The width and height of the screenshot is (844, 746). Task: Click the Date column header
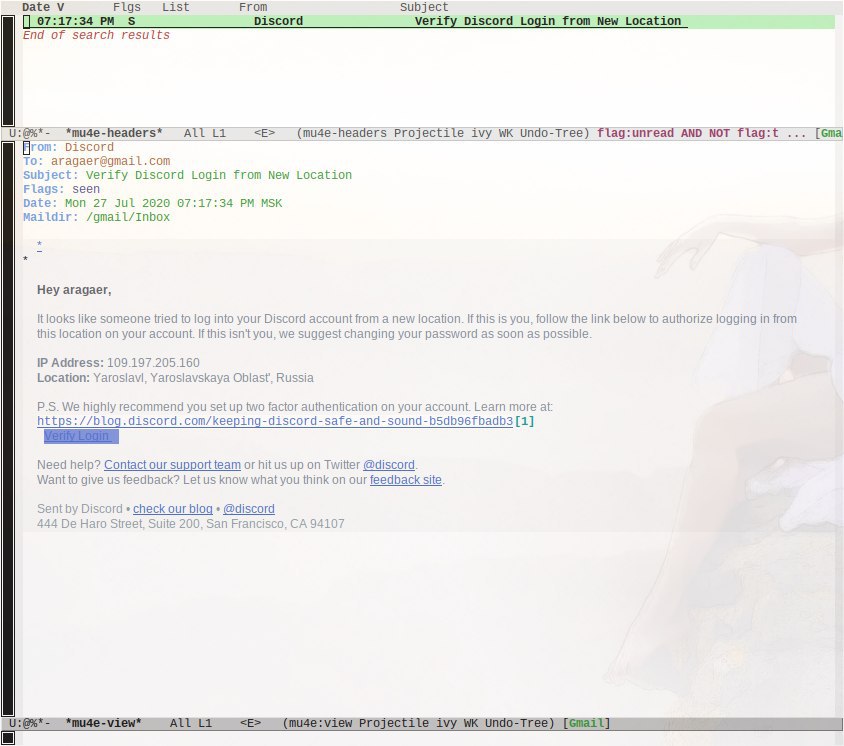[43, 7]
